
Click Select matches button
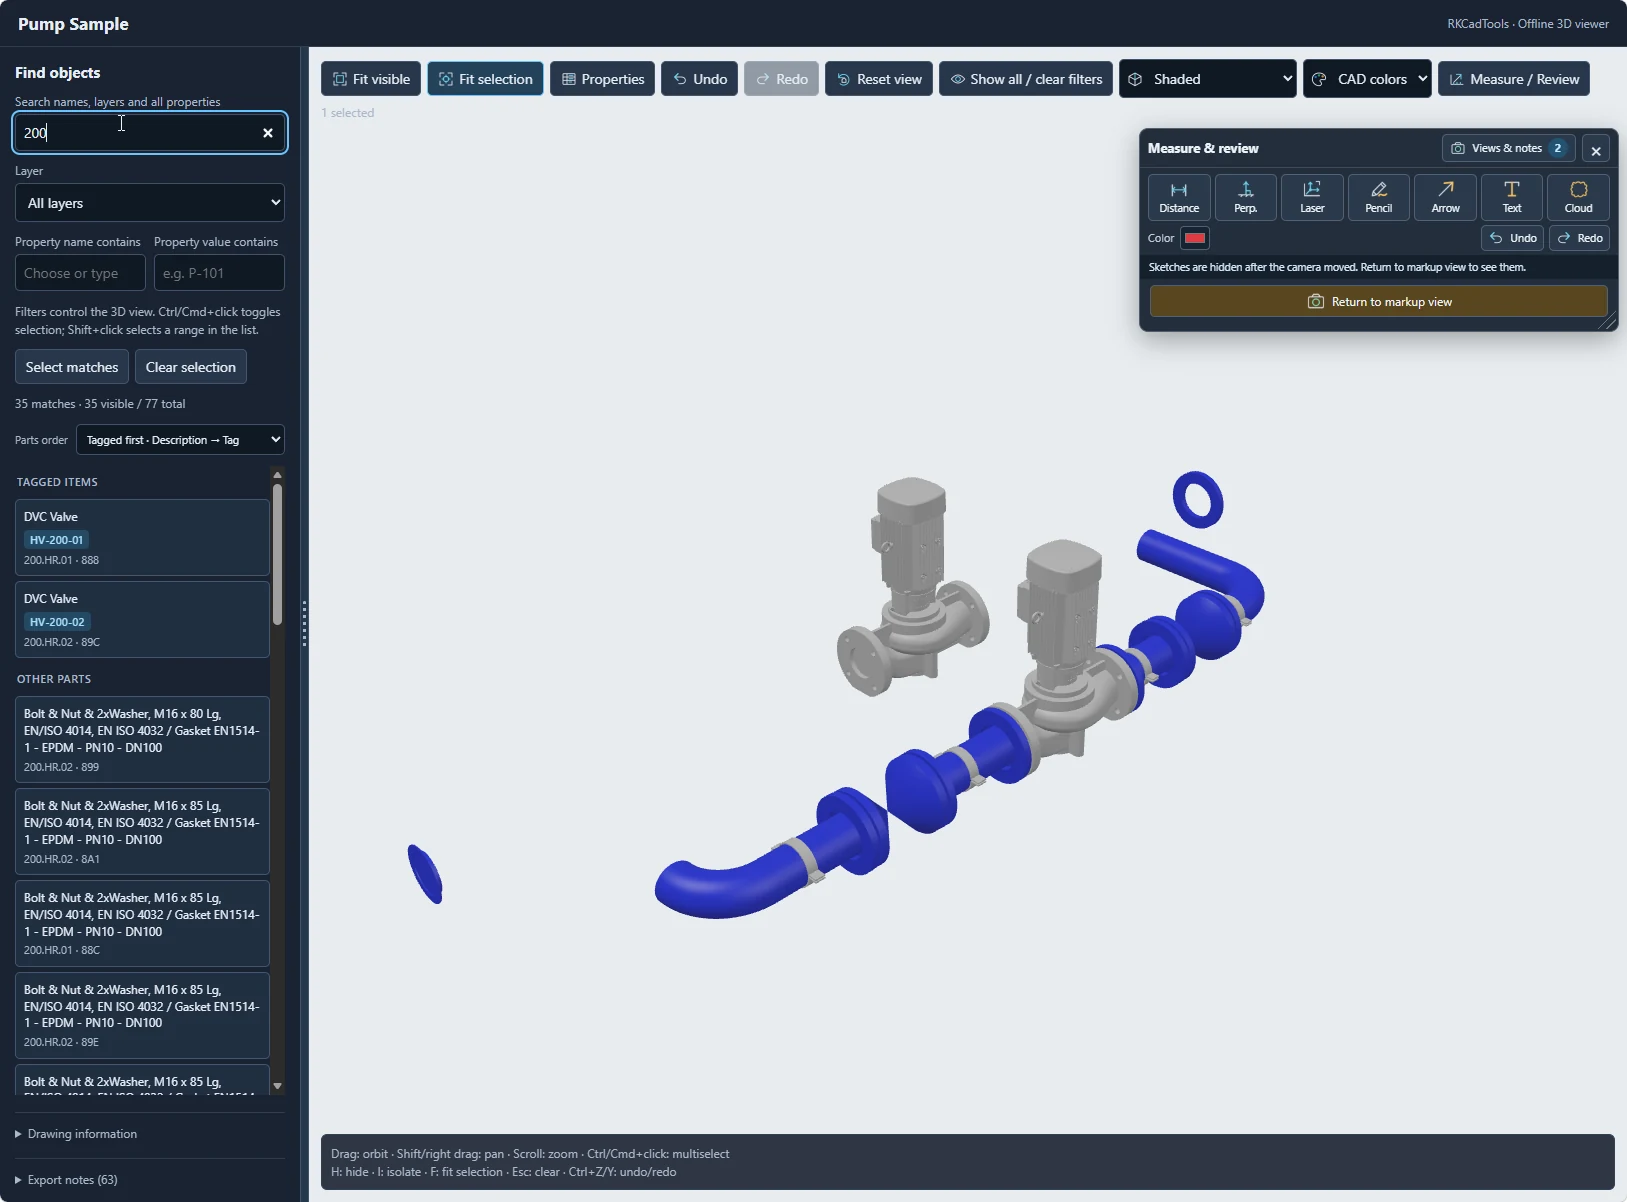coord(72,367)
